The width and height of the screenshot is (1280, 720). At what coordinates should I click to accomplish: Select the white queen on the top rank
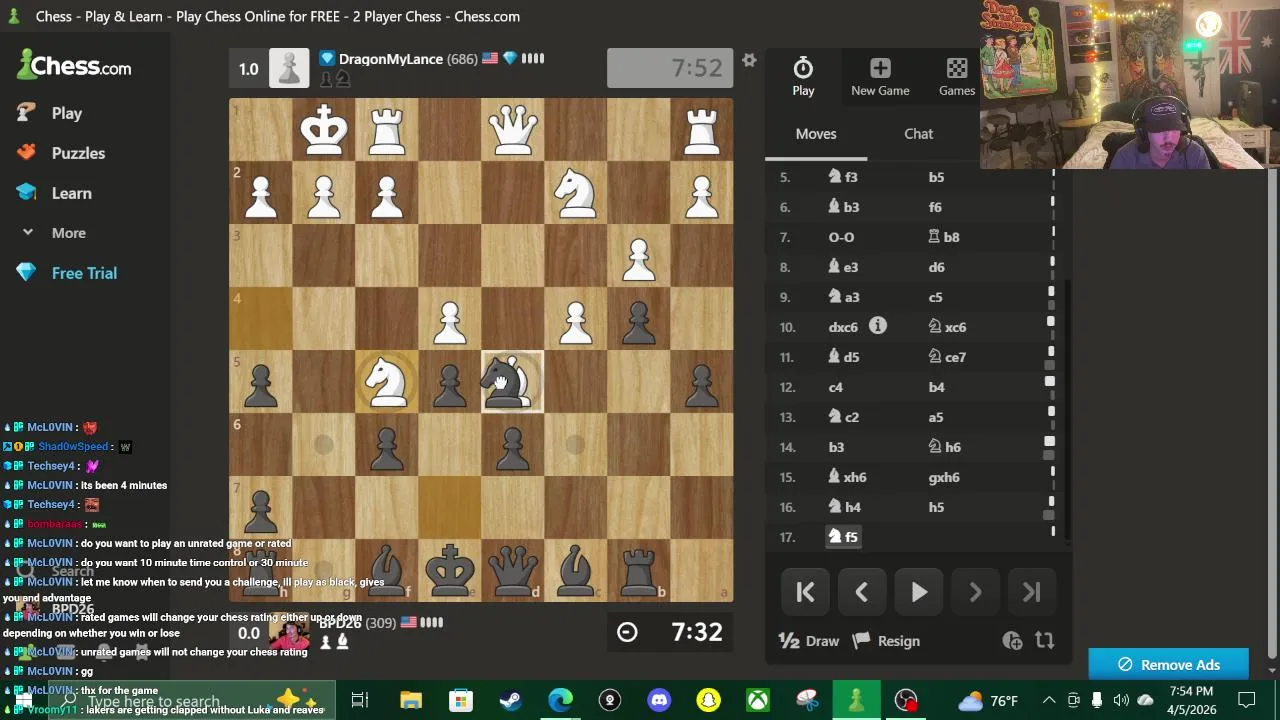(x=513, y=130)
